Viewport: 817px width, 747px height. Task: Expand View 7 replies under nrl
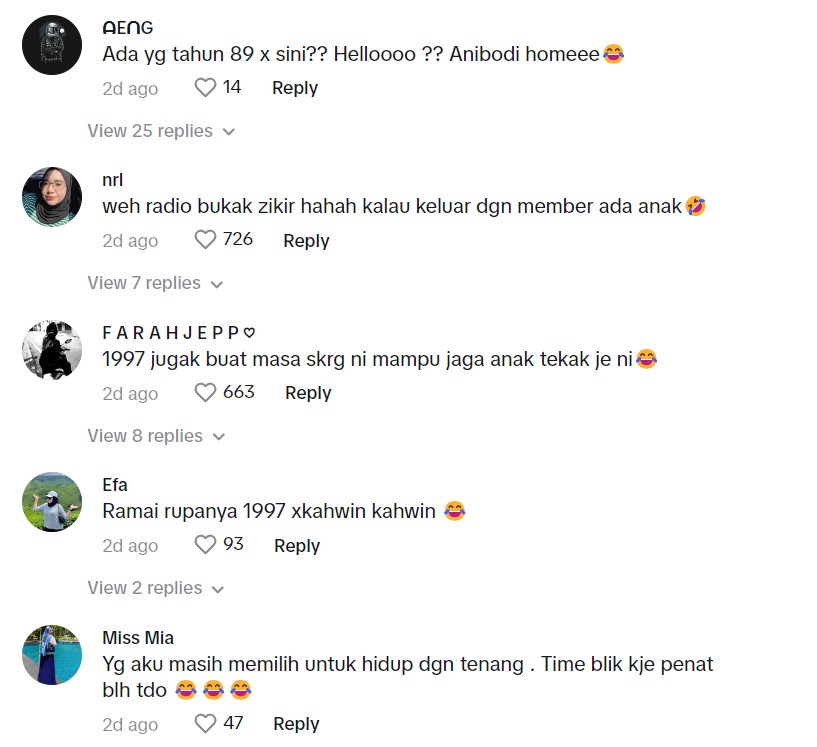(155, 283)
